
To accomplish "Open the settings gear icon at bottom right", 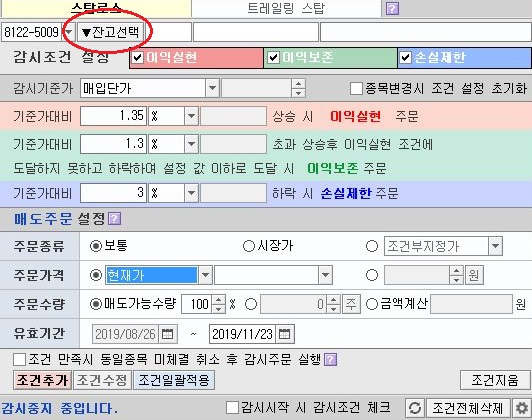I will pos(522,408).
